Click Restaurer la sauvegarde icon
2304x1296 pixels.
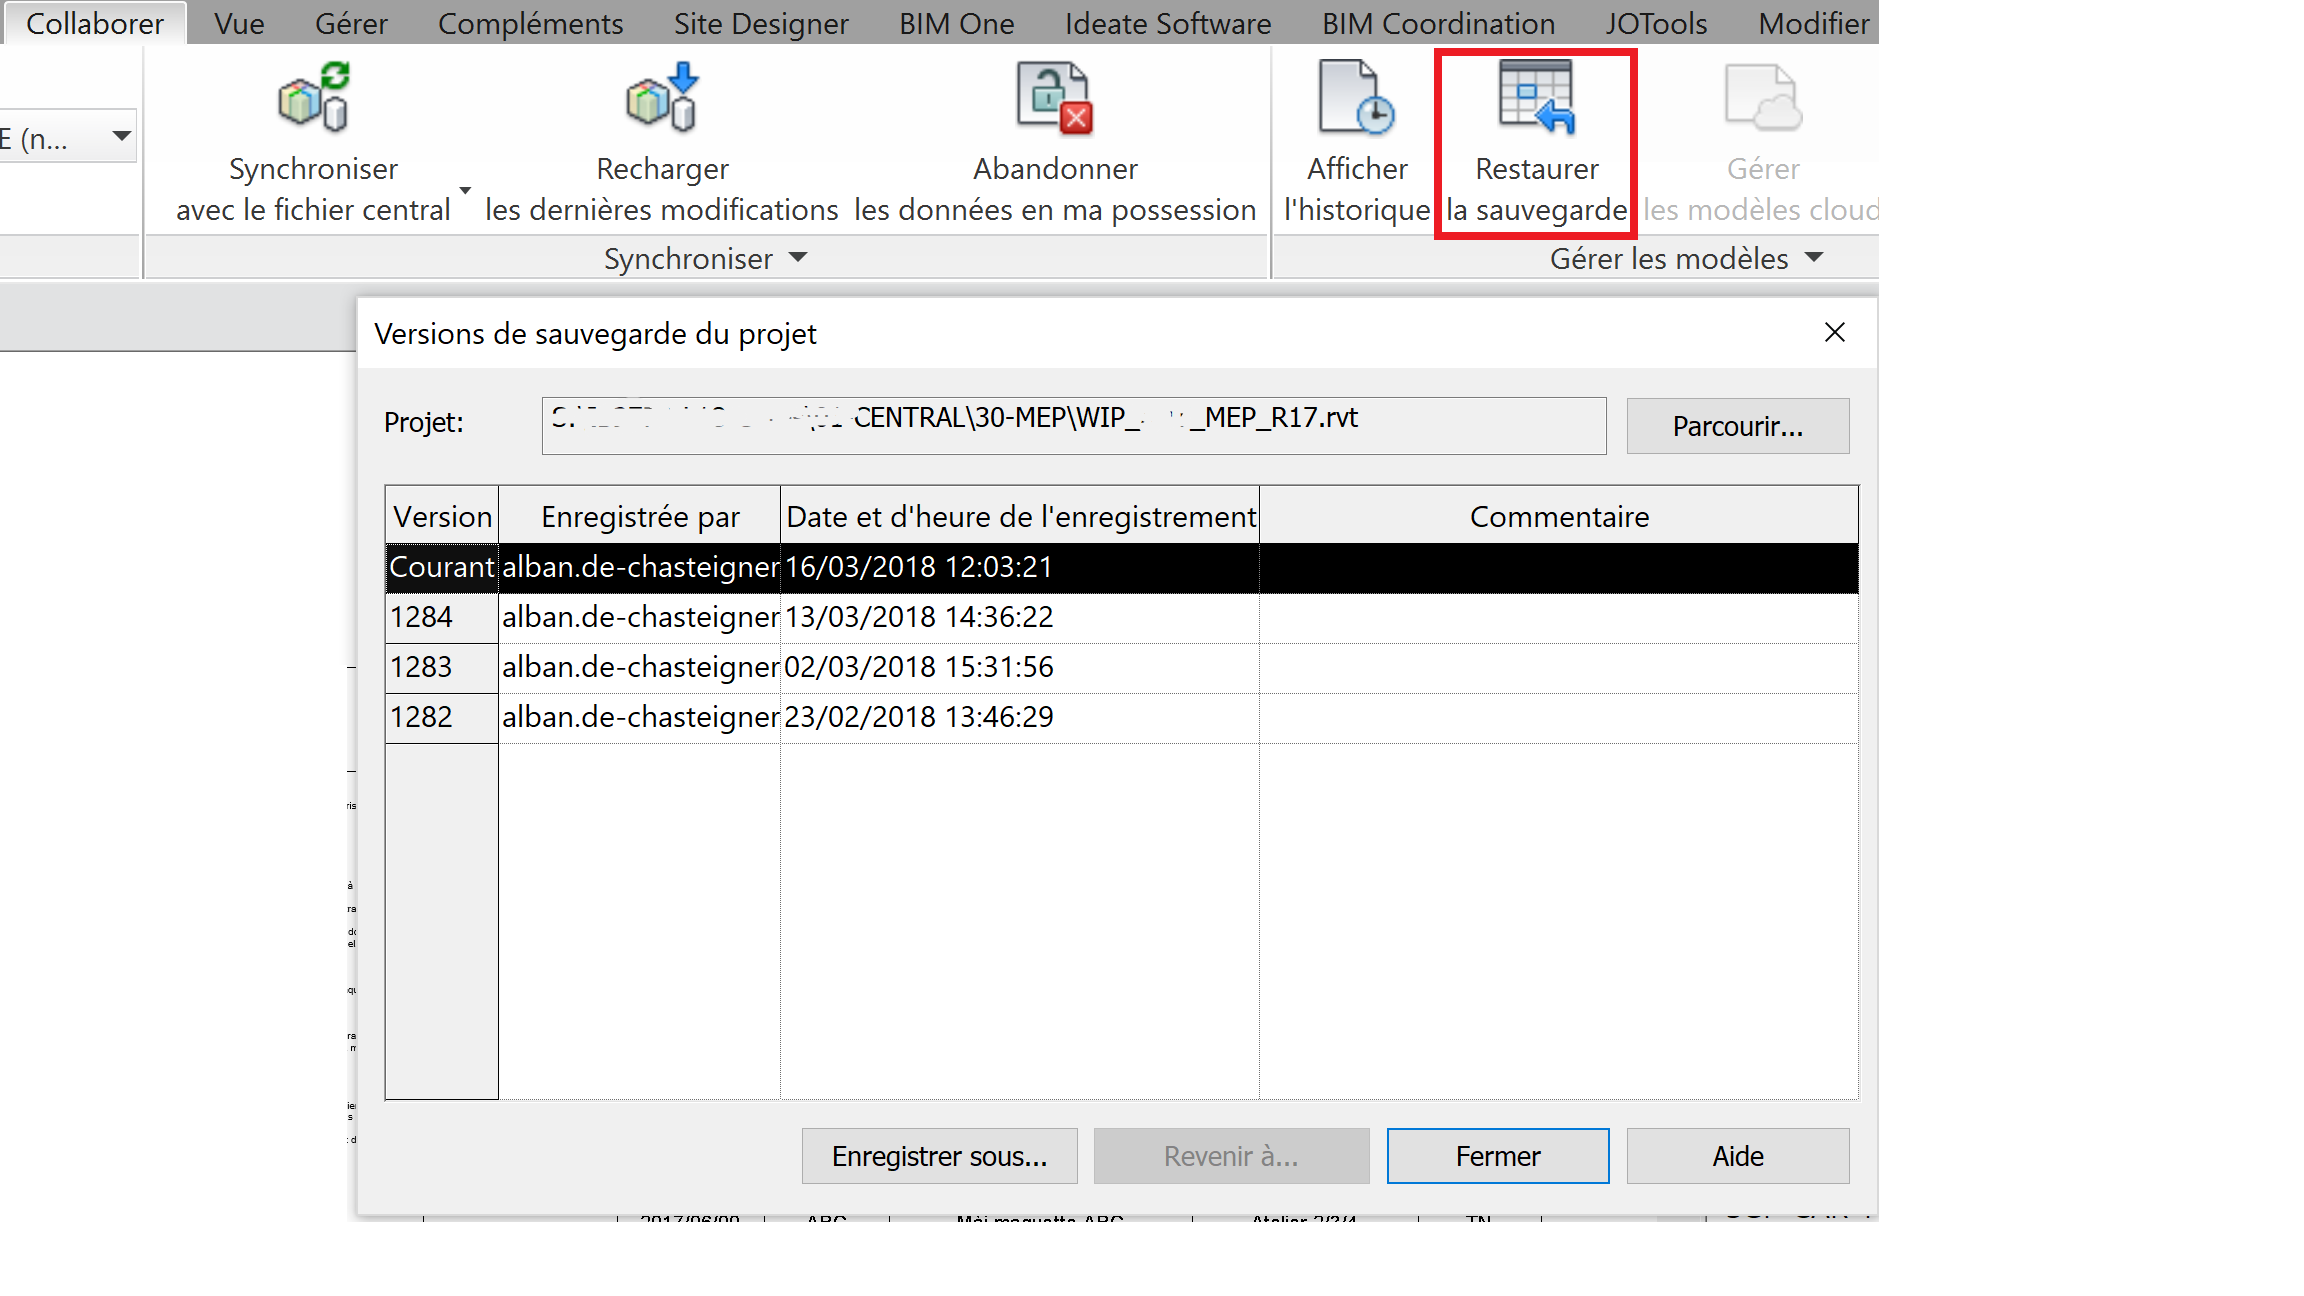pyautogui.click(x=1536, y=98)
